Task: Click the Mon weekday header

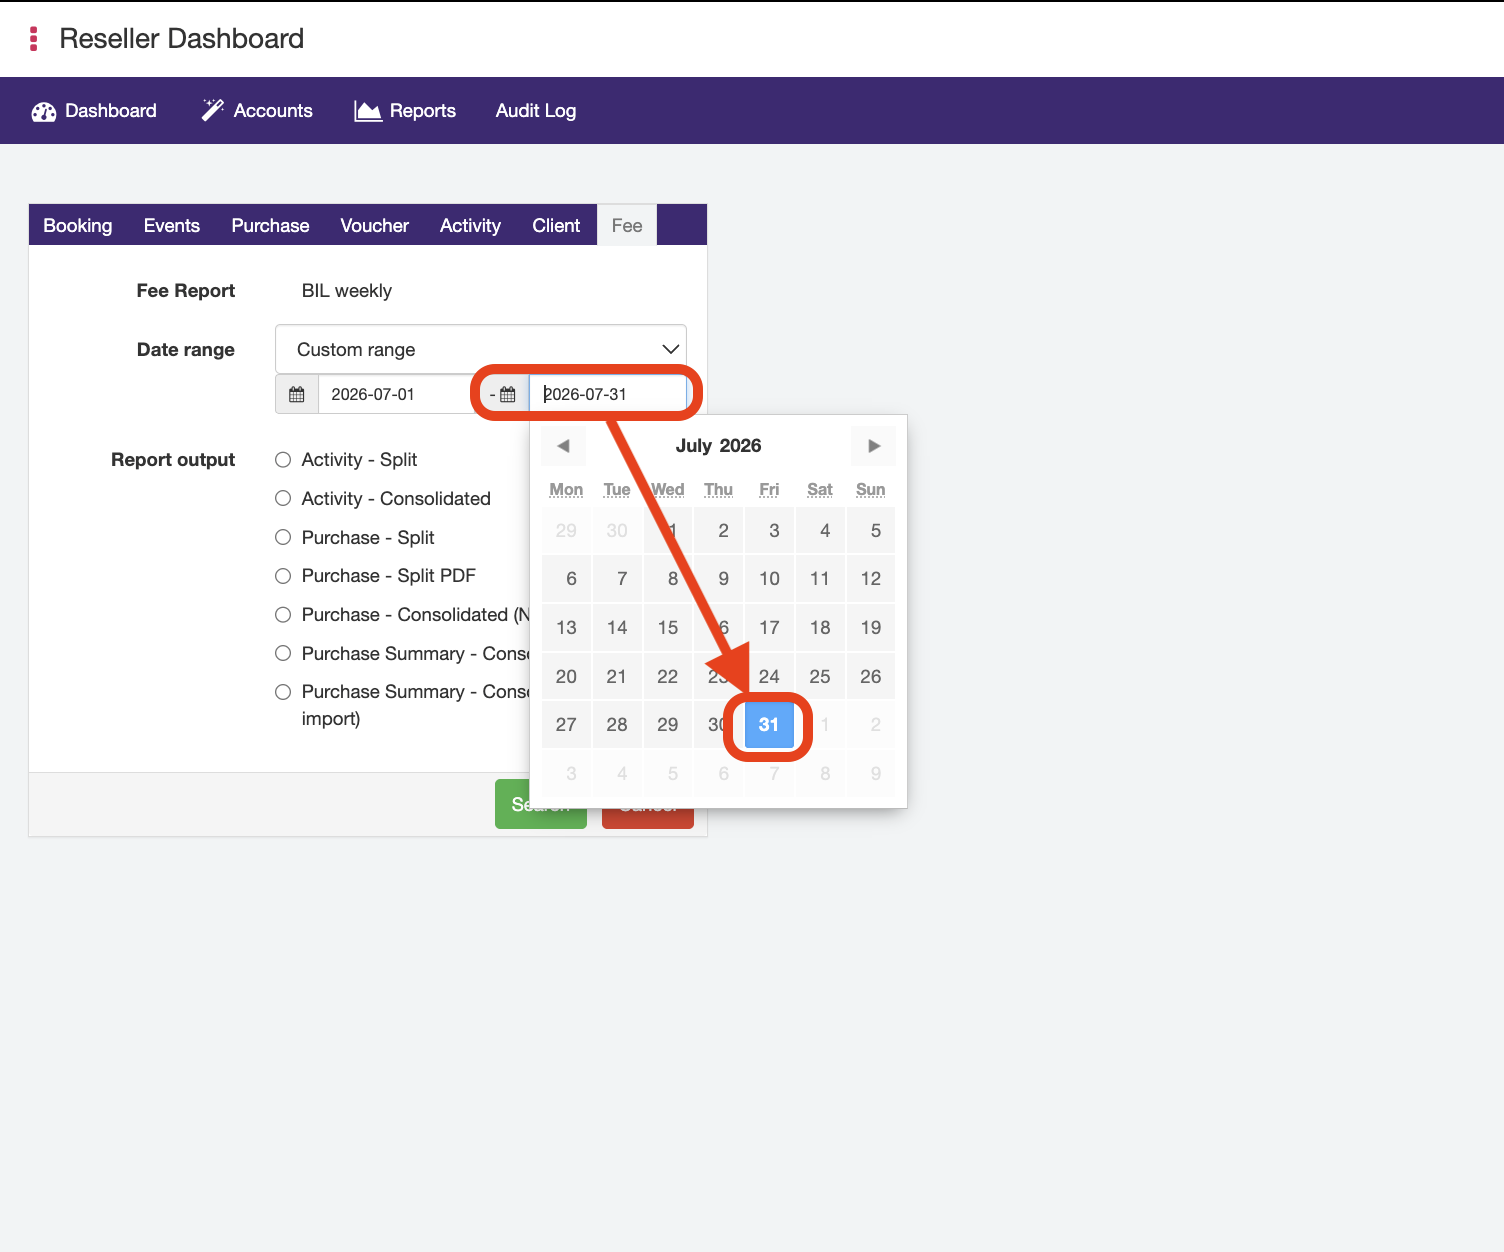Action: pos(566,489)
